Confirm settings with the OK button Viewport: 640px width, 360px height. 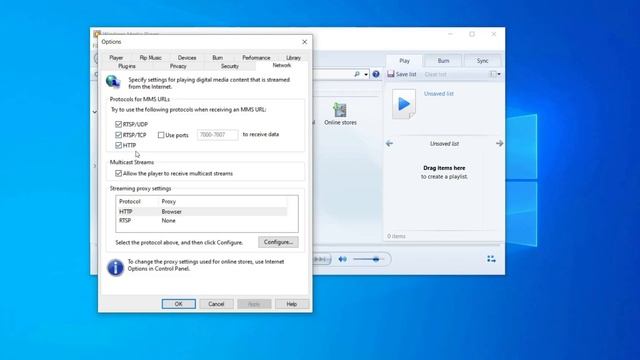[x=178, y=304]
